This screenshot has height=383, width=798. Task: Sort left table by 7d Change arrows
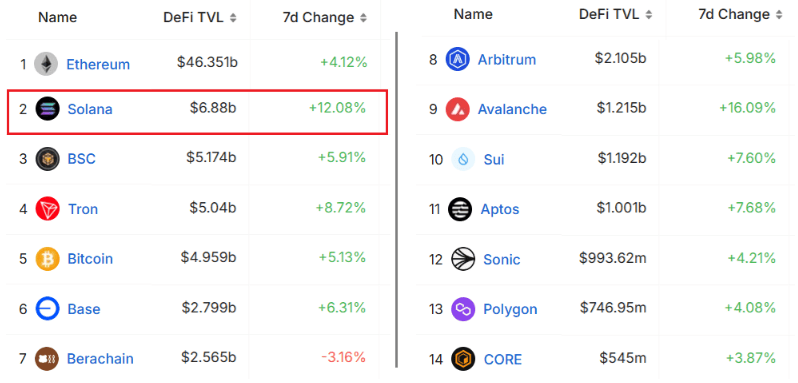pos(363,18)
